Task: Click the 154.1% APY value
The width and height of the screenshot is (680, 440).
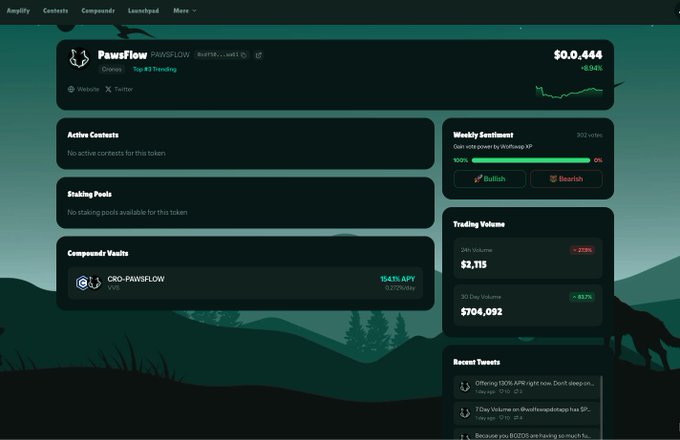Action: [x=397, y=279]
